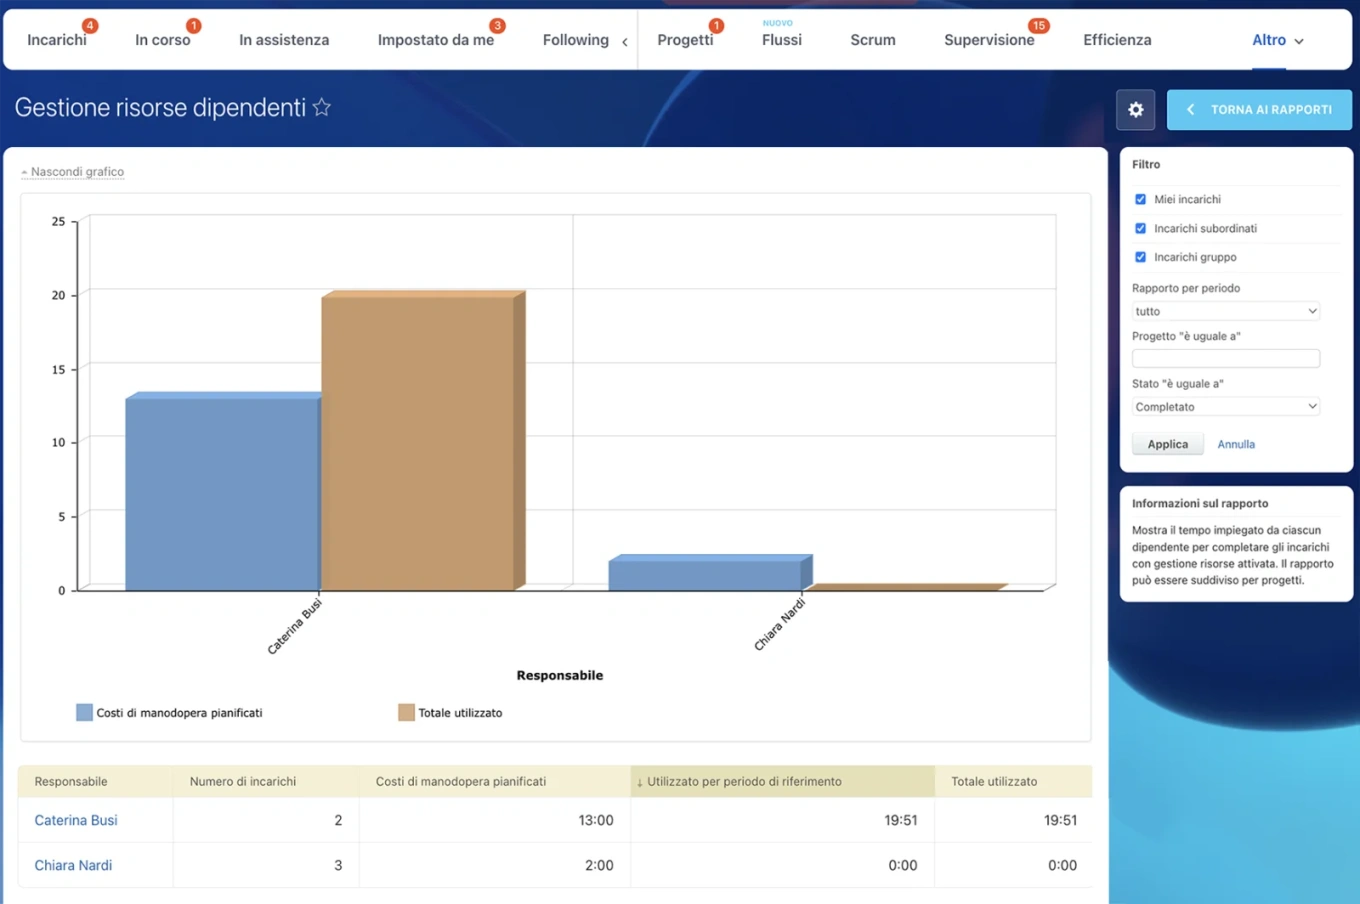Image resolution: width=1360 pixels, height=904 pixels.
Task: Switch to the Scrum tab
Action: point(872,40)
